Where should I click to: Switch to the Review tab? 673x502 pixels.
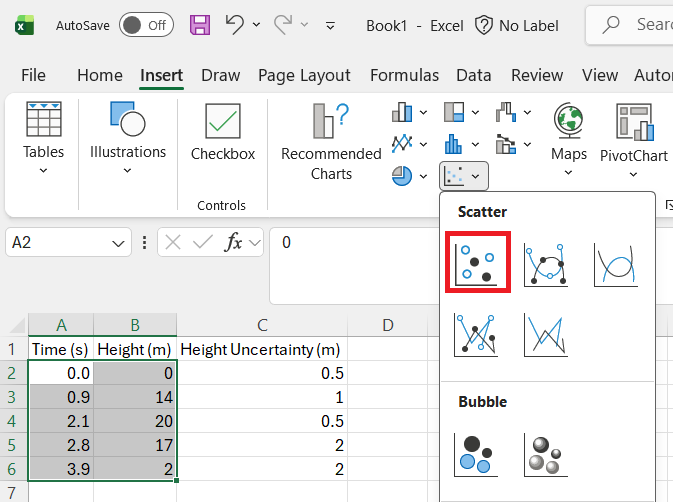537,76
